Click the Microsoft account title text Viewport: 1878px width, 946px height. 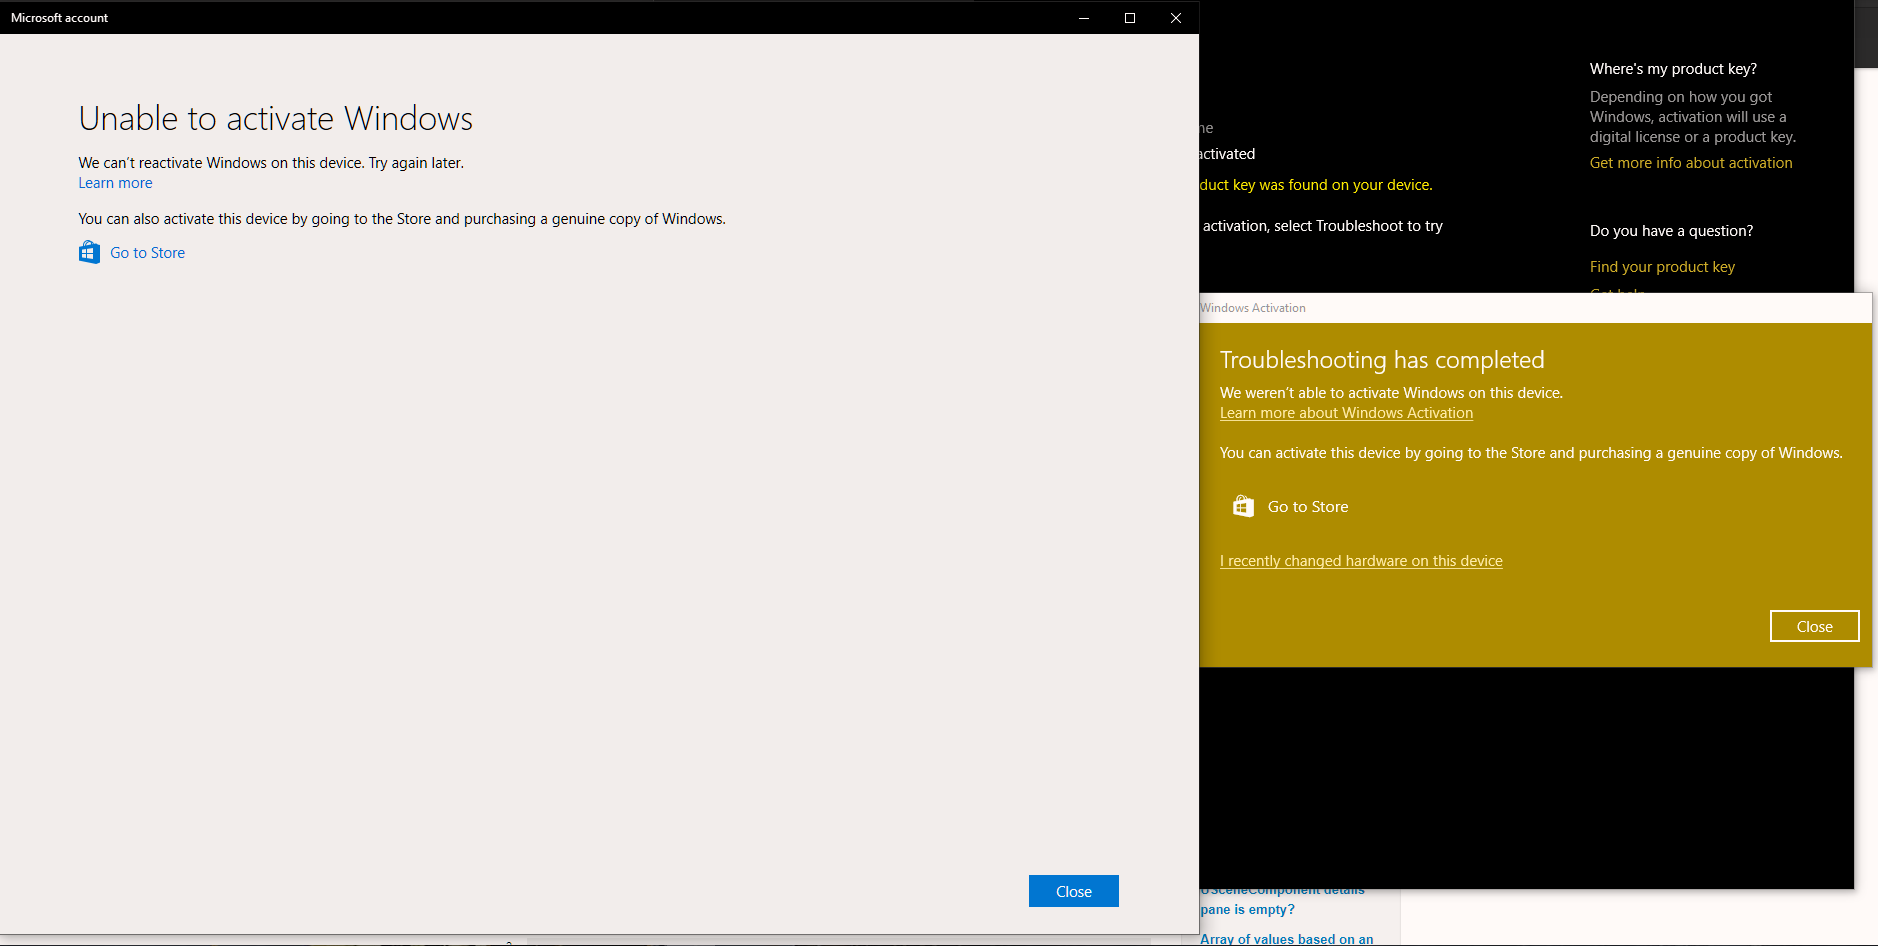click(59, 18)
